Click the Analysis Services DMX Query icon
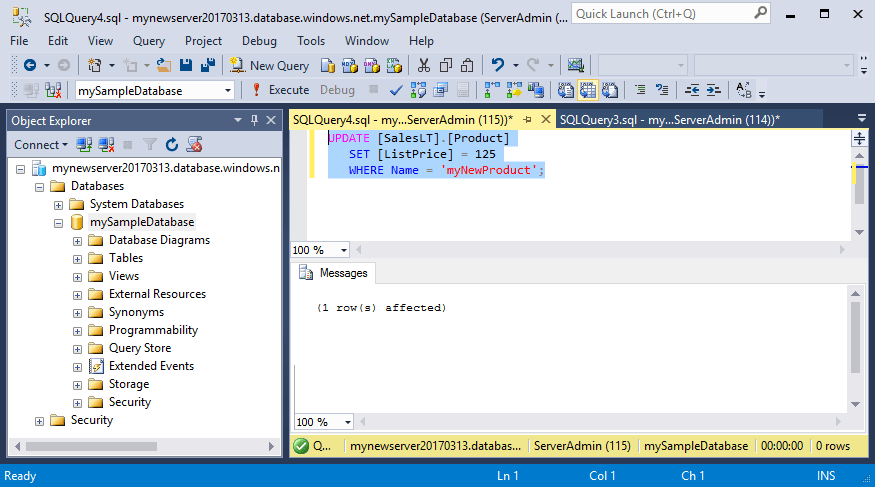875x487 pixels. (372, 66)
